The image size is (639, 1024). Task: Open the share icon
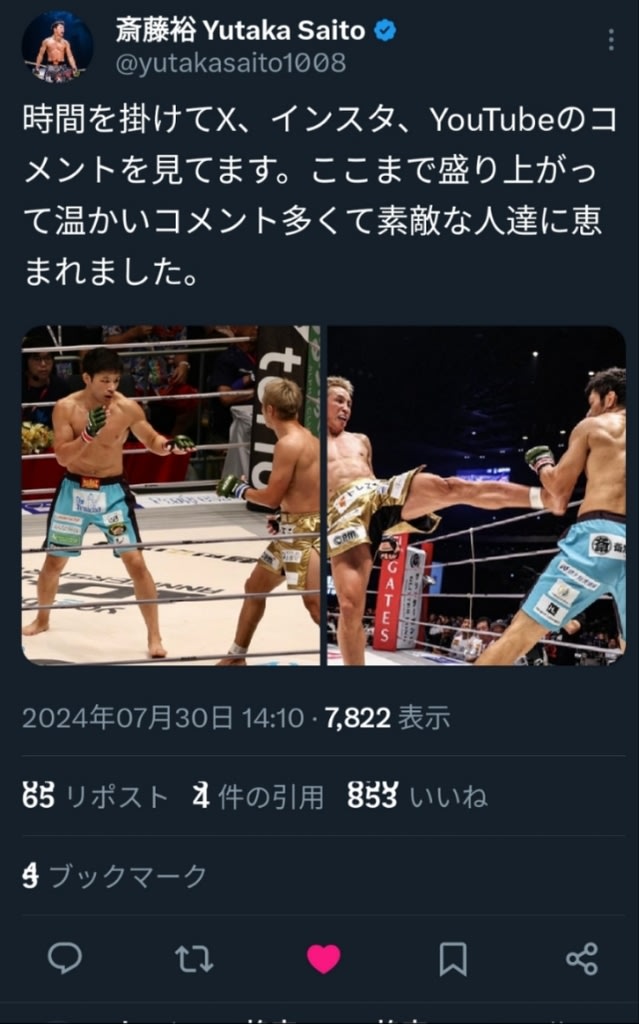[x=582, y=959]
